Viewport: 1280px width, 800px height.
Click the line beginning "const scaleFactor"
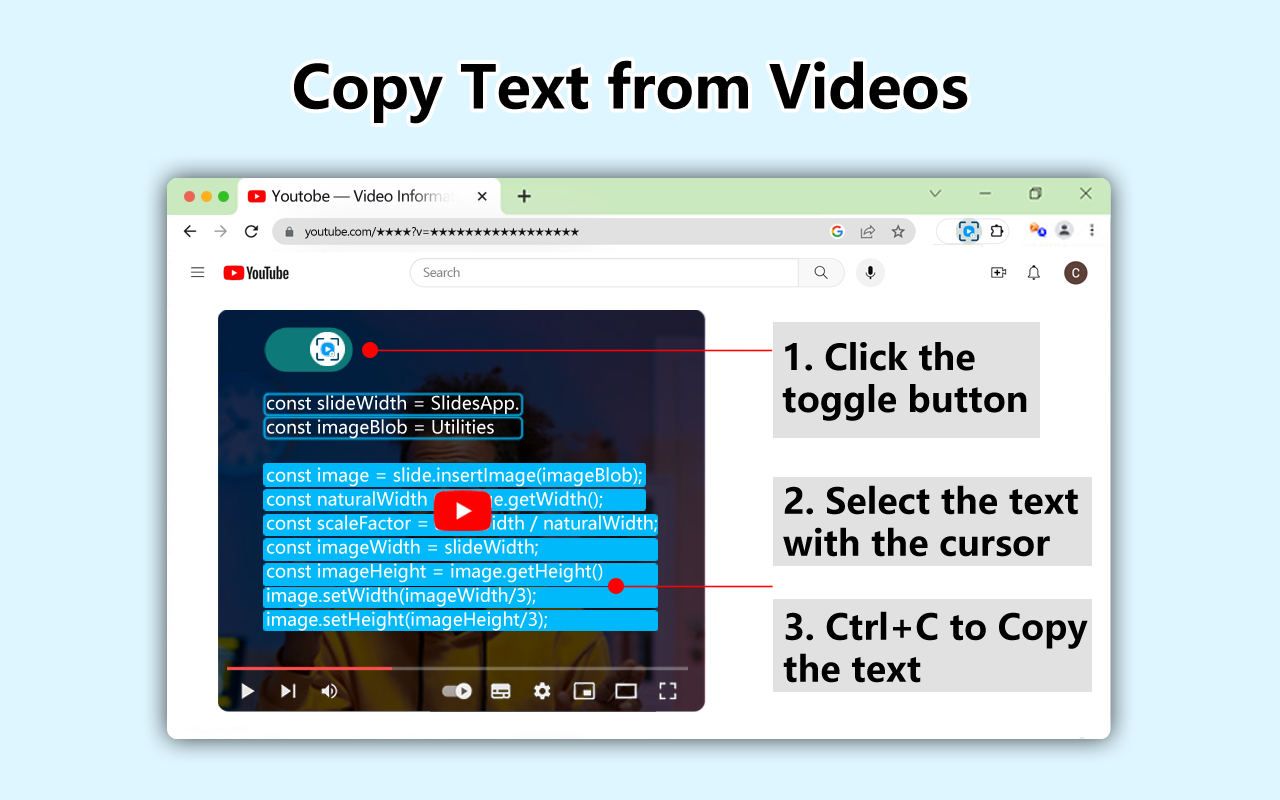[461, 524]
